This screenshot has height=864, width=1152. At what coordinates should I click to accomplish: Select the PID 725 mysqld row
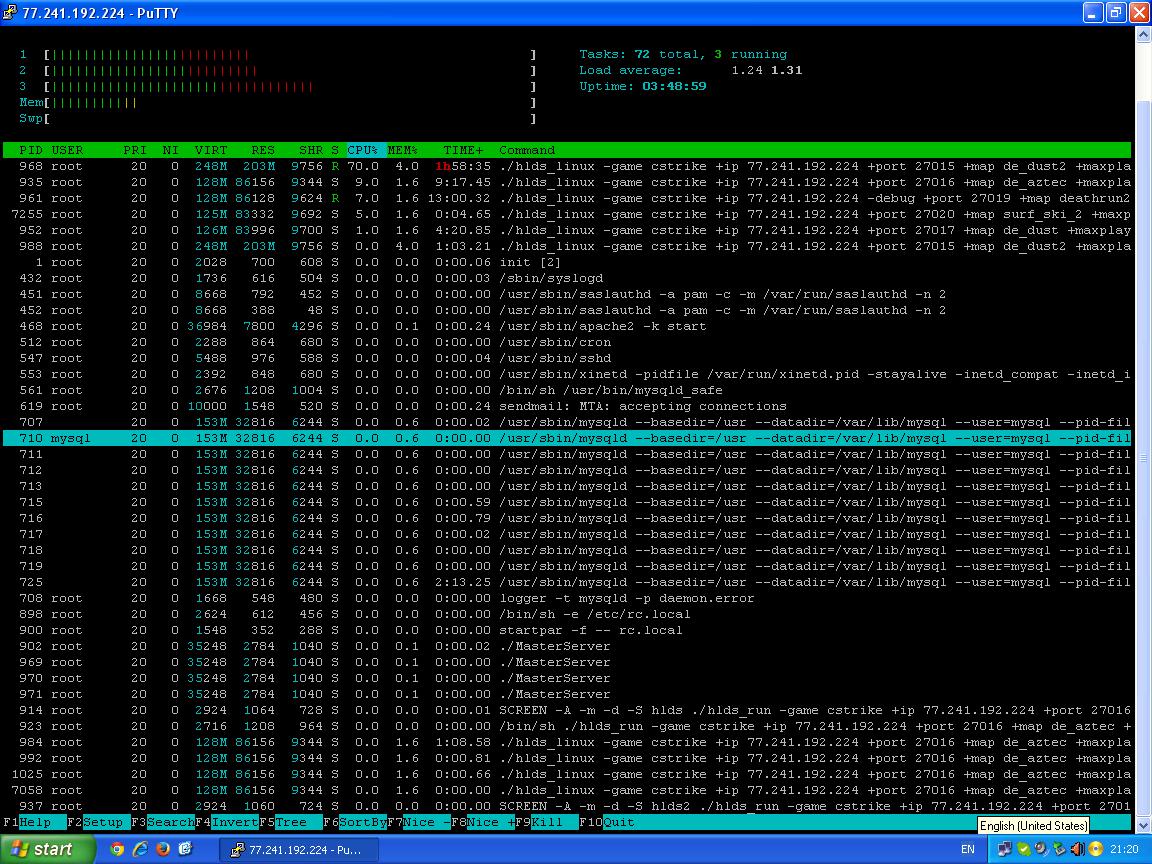566,582
